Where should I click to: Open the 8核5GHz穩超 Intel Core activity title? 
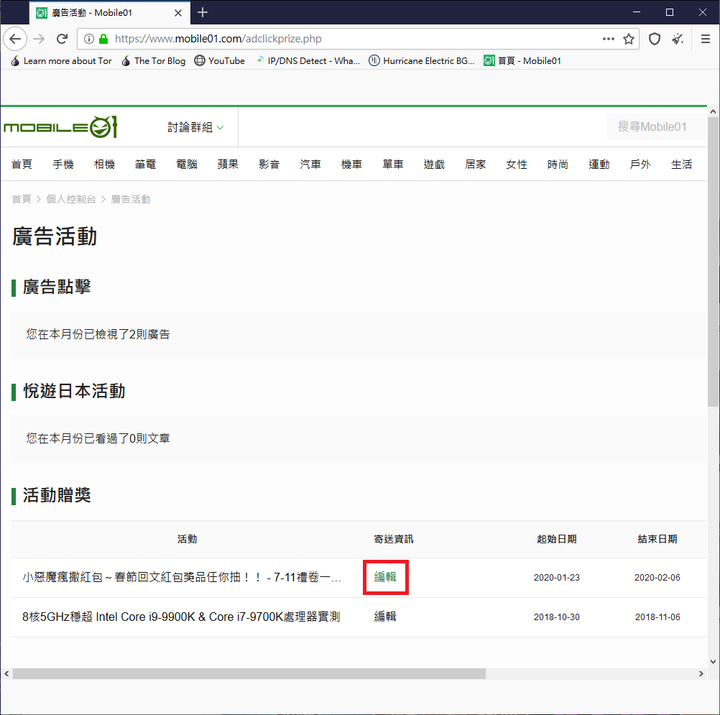(181, 616)
